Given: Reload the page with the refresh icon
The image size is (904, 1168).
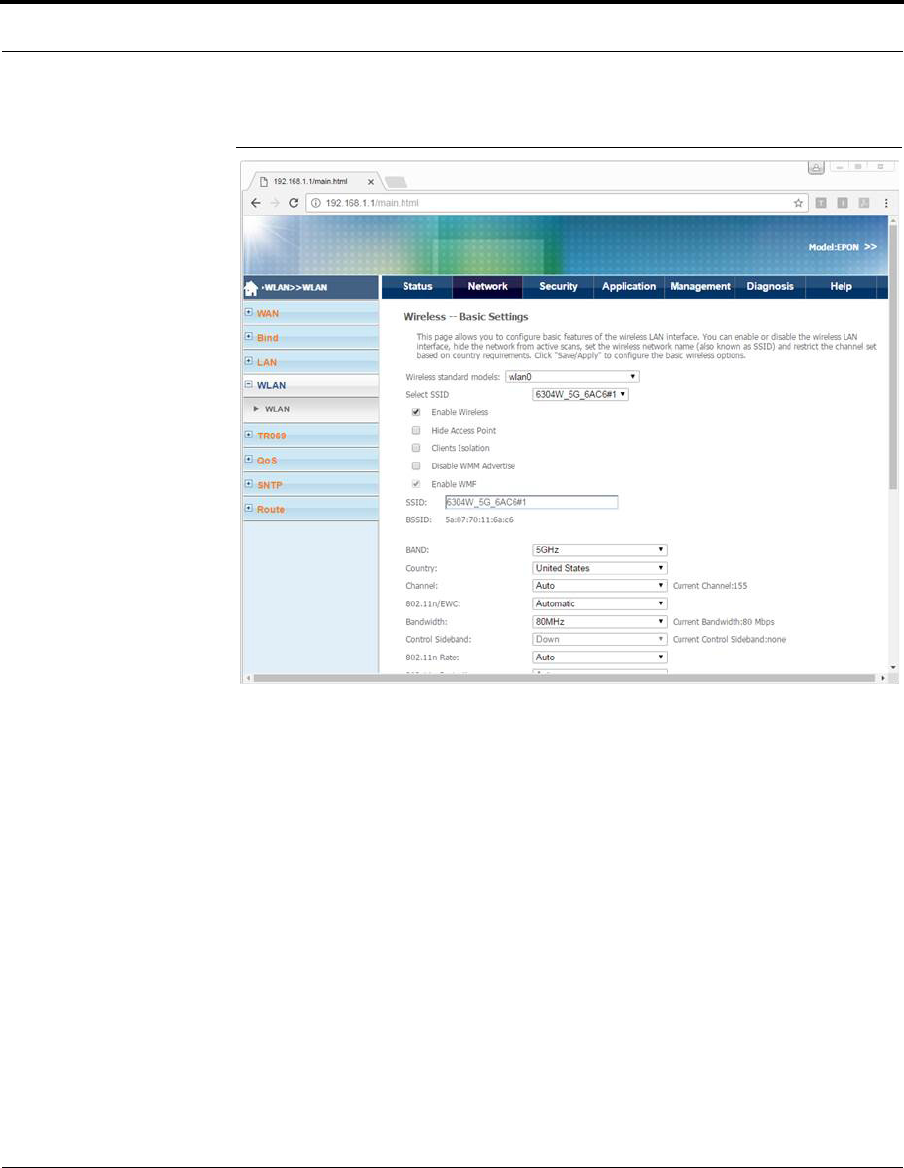Looking at the screenshot, I should coord(293,203).
